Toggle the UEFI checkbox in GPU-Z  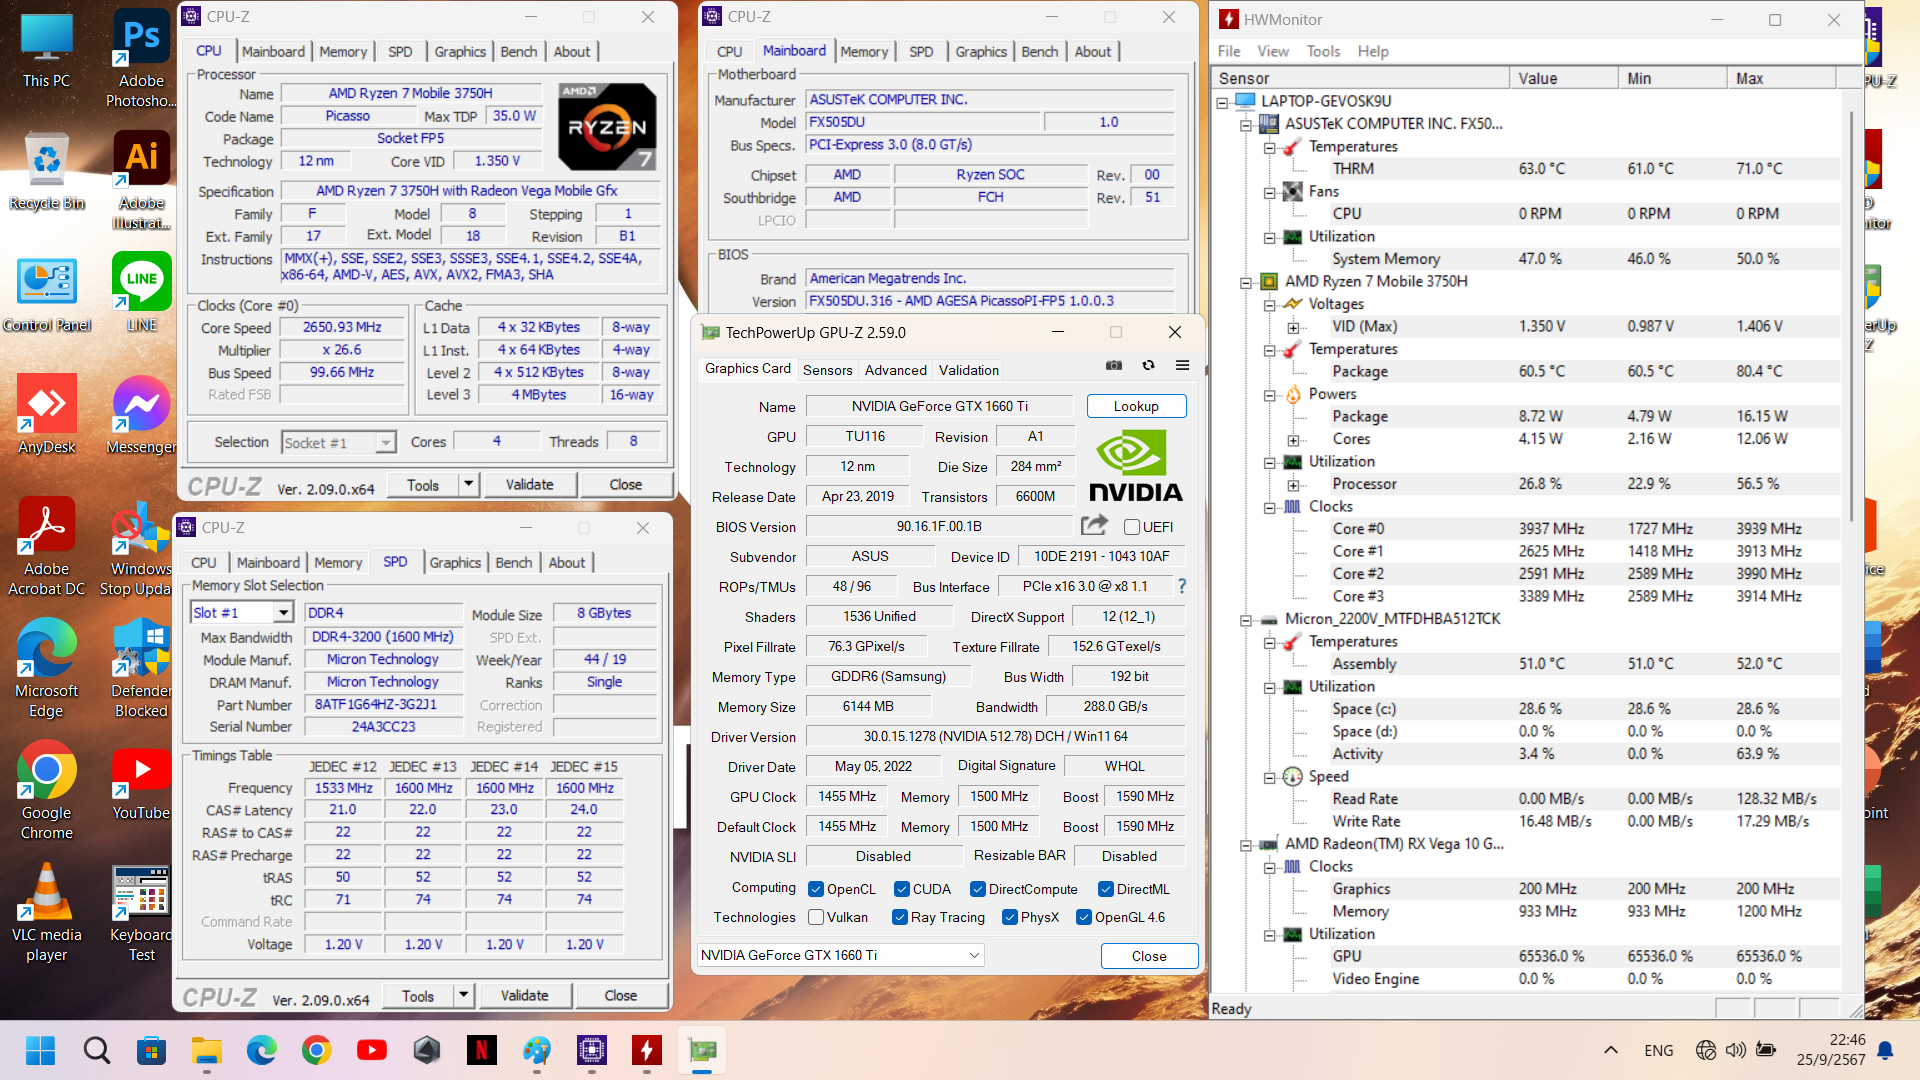pos(1132,527)
